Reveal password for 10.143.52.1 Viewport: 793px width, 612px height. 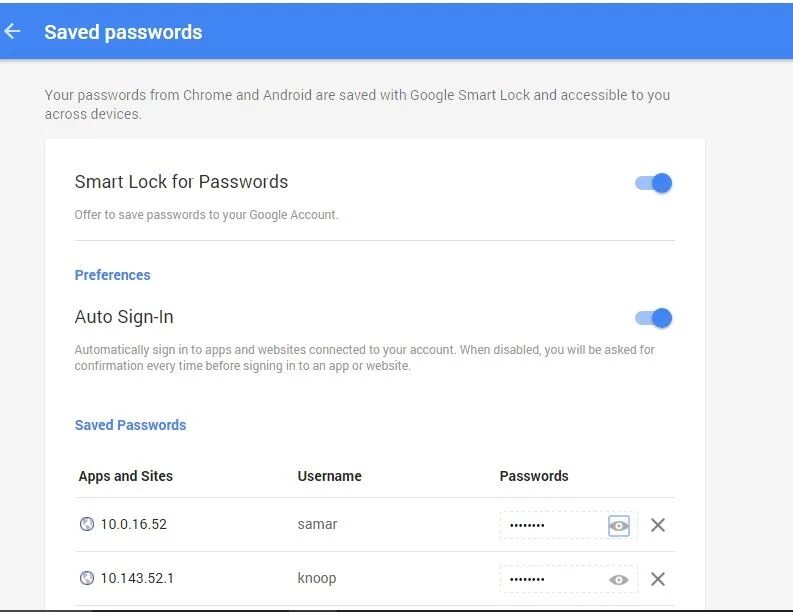619,579
